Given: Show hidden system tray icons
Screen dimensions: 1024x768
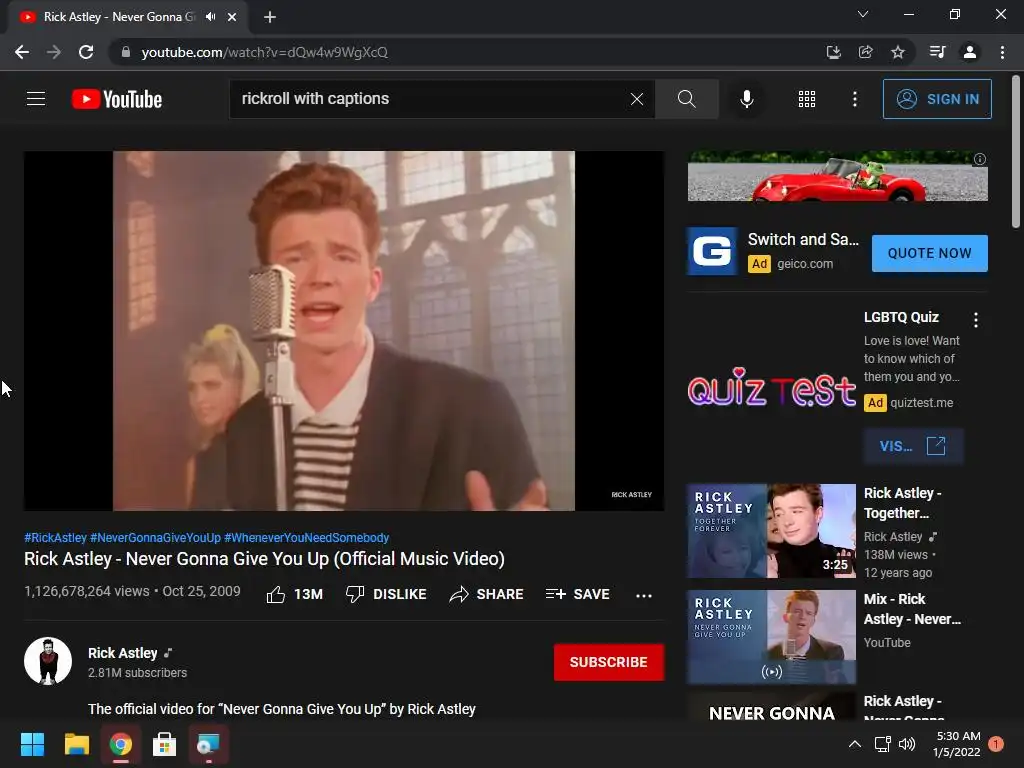Looking at the screenshot, I should (x=854, y=744).
